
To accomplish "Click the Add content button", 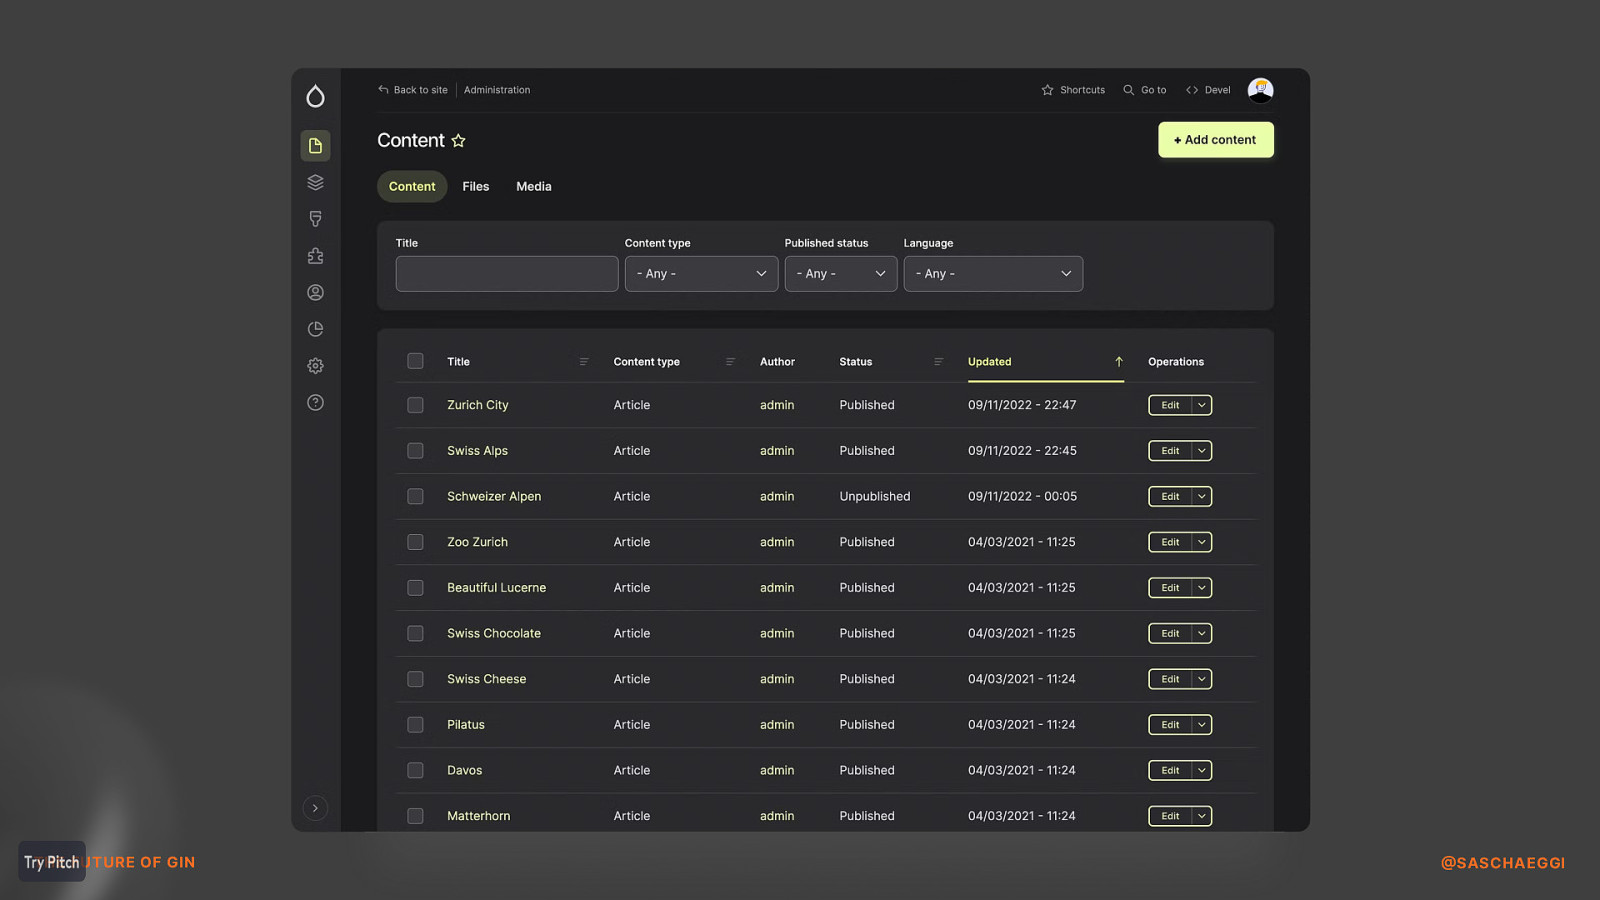I will click(1216, 140).
